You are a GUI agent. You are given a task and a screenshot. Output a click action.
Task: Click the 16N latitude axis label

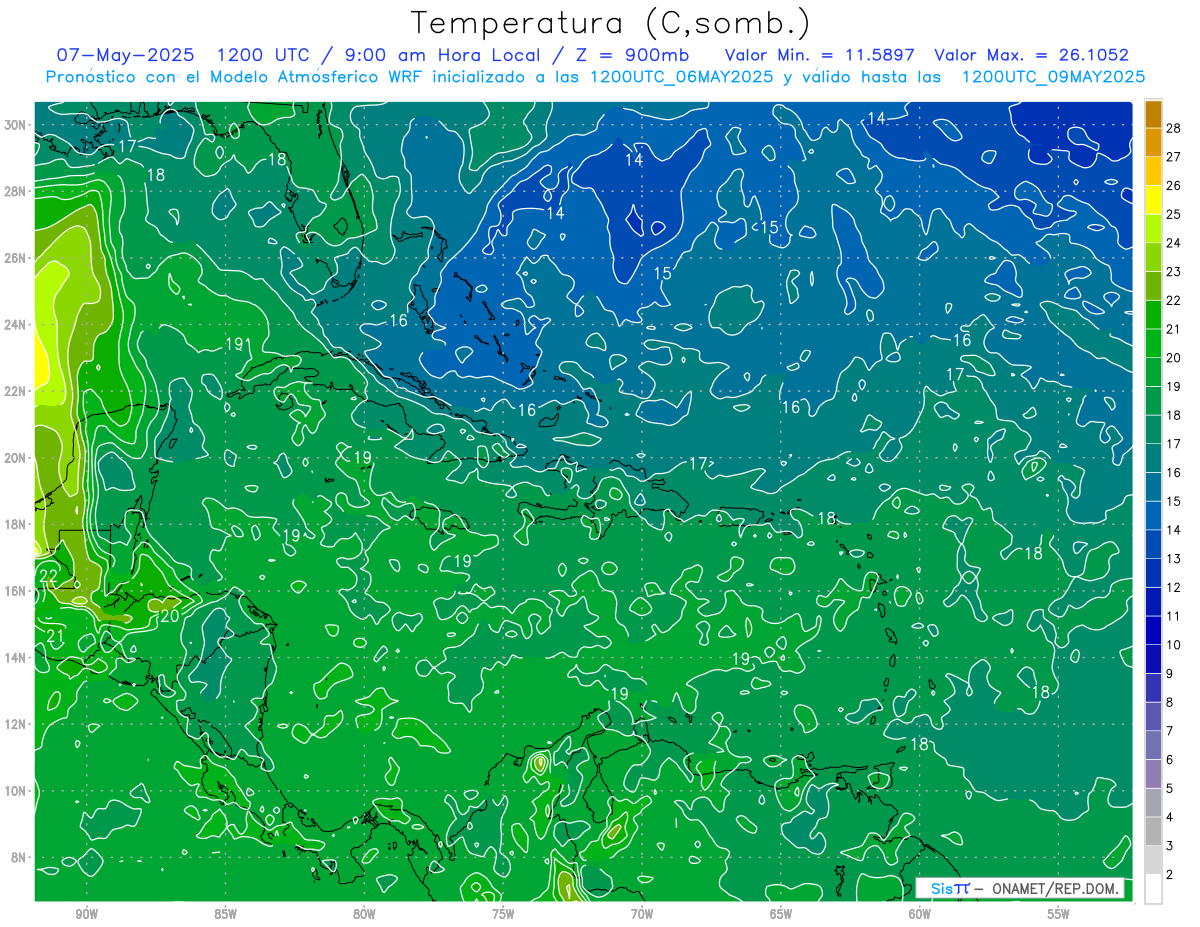17,591
